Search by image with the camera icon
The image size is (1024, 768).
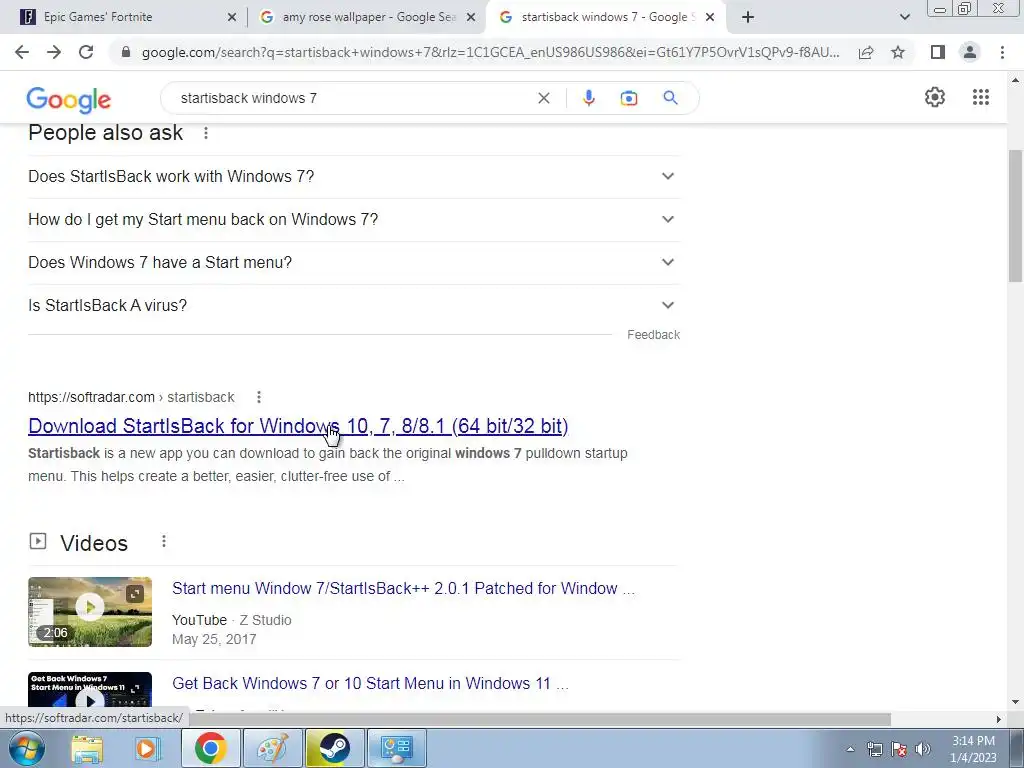click(628, 98)
